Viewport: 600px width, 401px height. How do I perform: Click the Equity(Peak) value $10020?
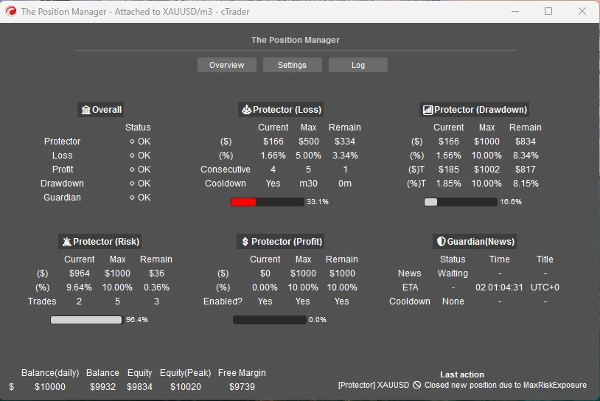click(x=186, y=387)
